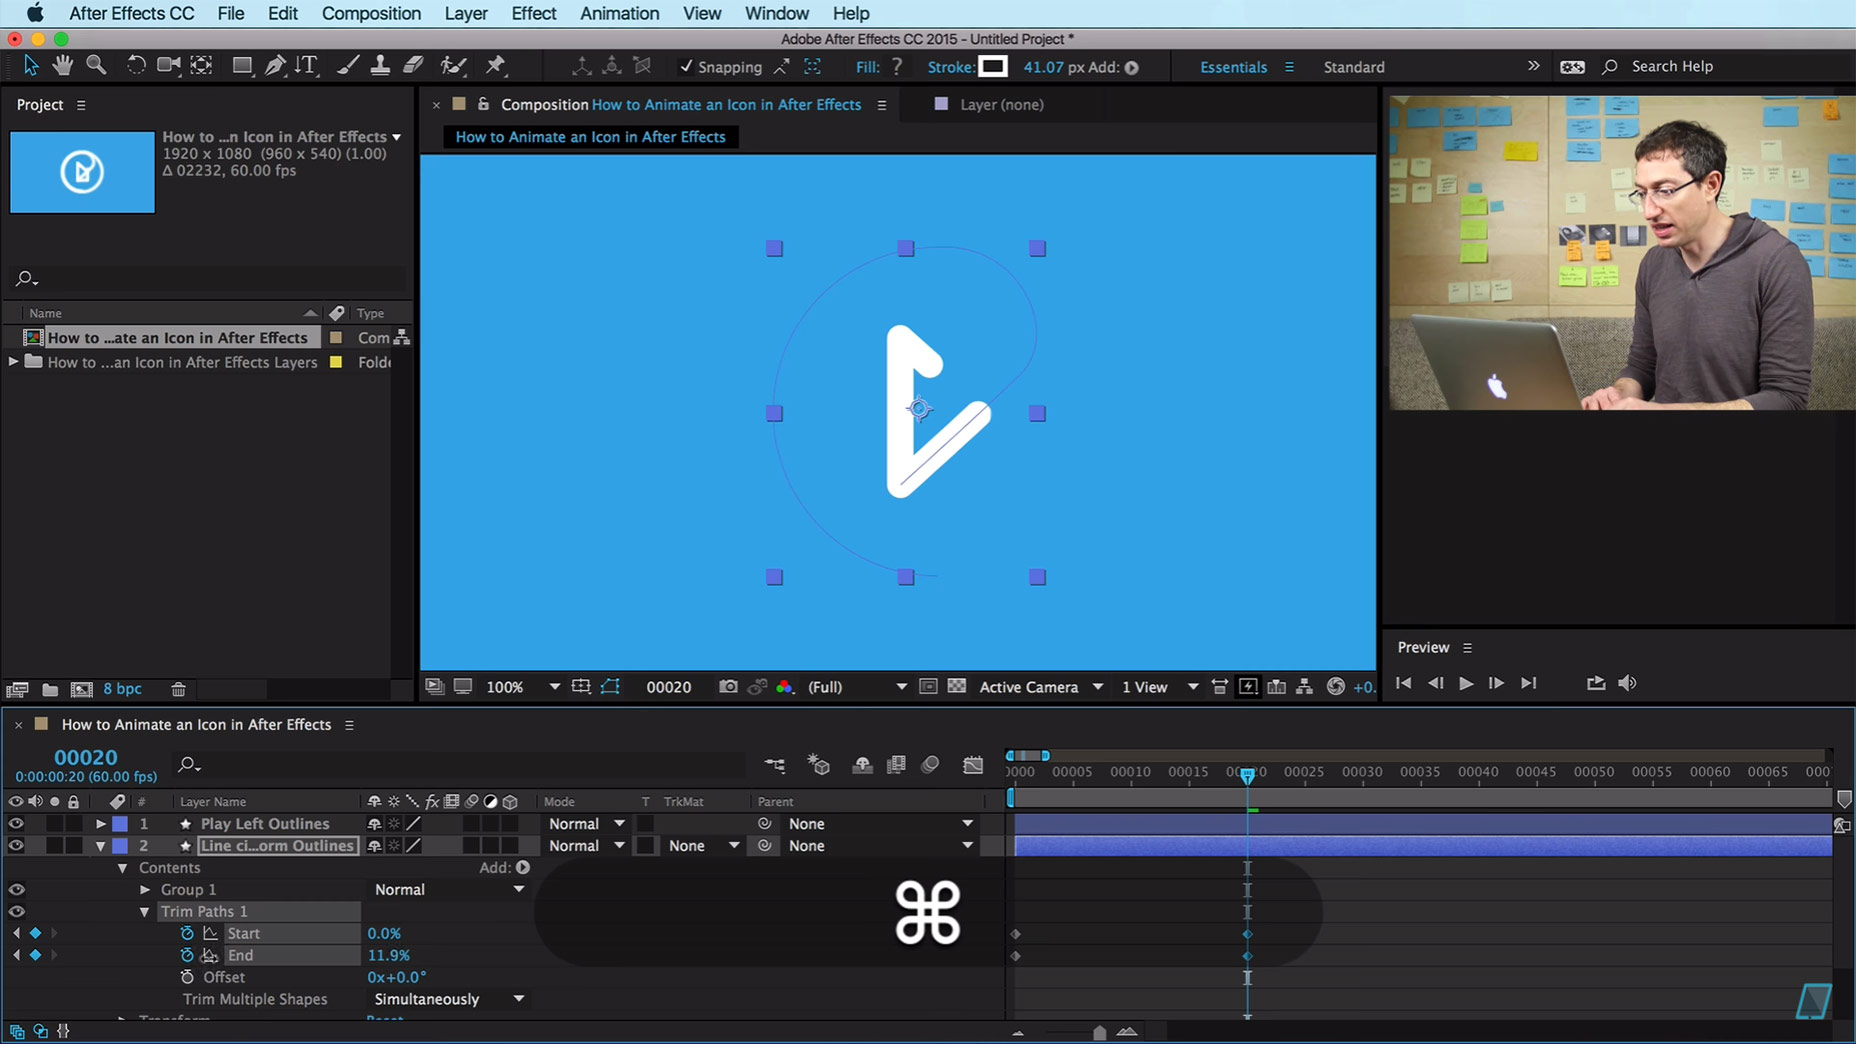Click the Stroke color swatch
This screenshot has width=1856, height=1044.
tap(992, 67)
